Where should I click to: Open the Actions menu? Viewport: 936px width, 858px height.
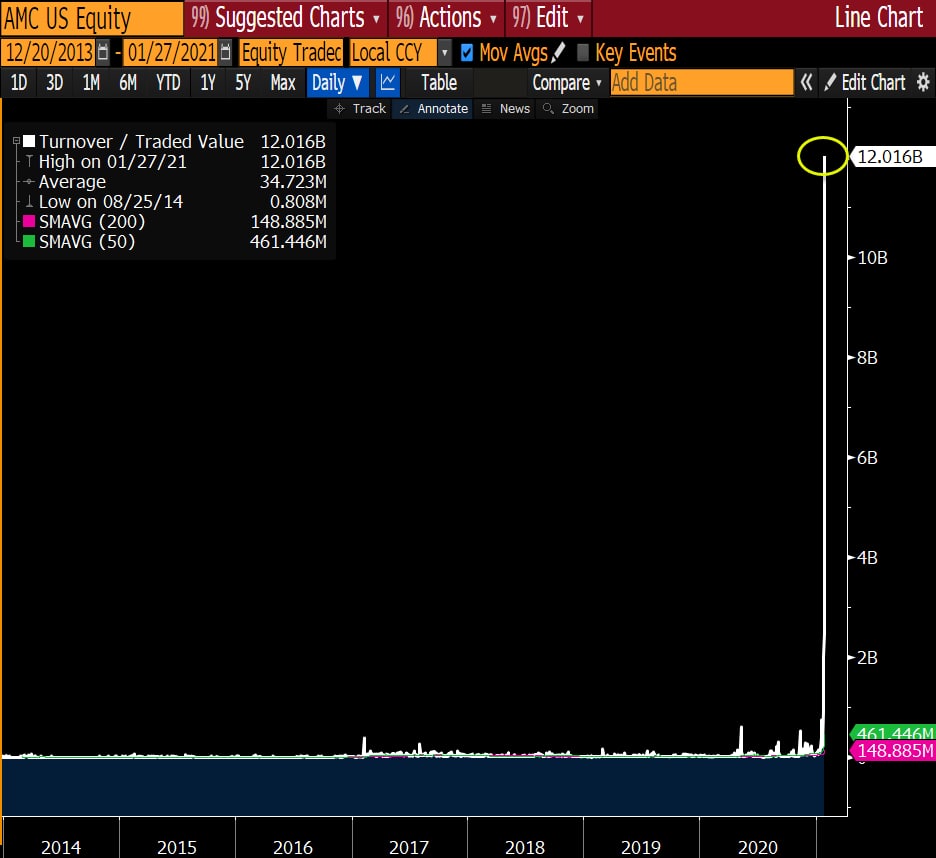tap(447, 18)
